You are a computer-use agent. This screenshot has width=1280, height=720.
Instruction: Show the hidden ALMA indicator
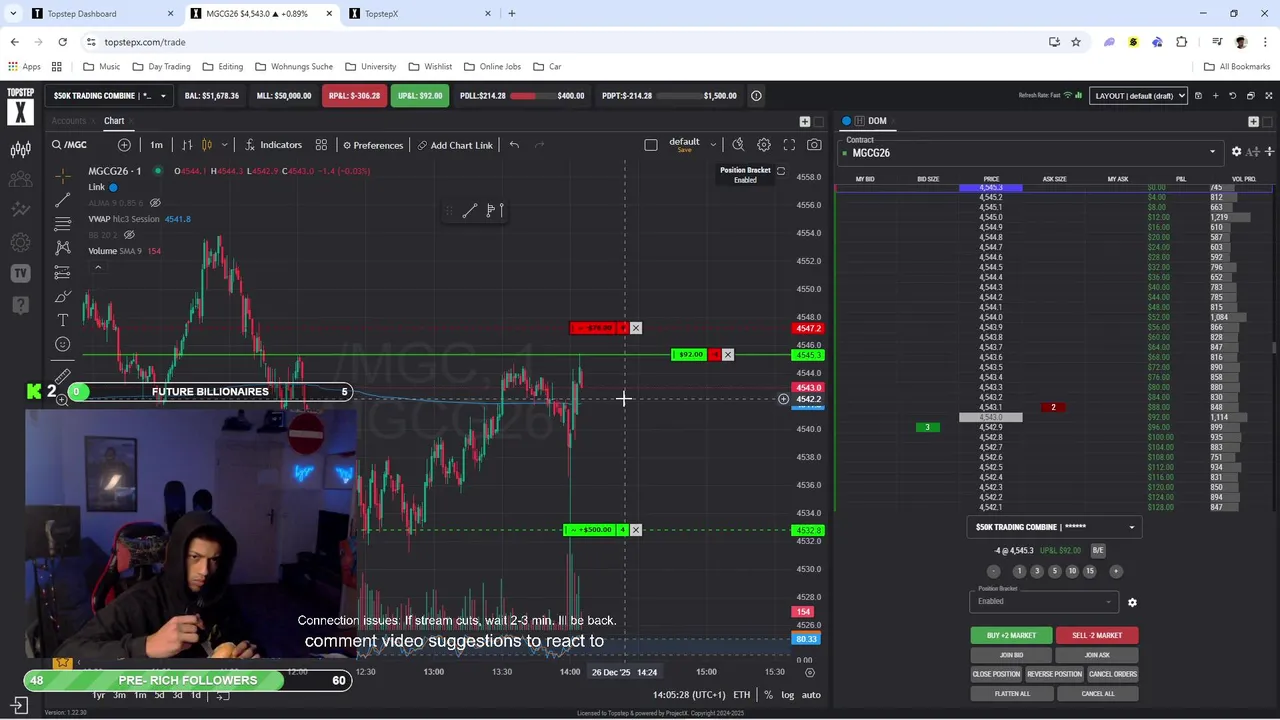click(x=155, y=203)
